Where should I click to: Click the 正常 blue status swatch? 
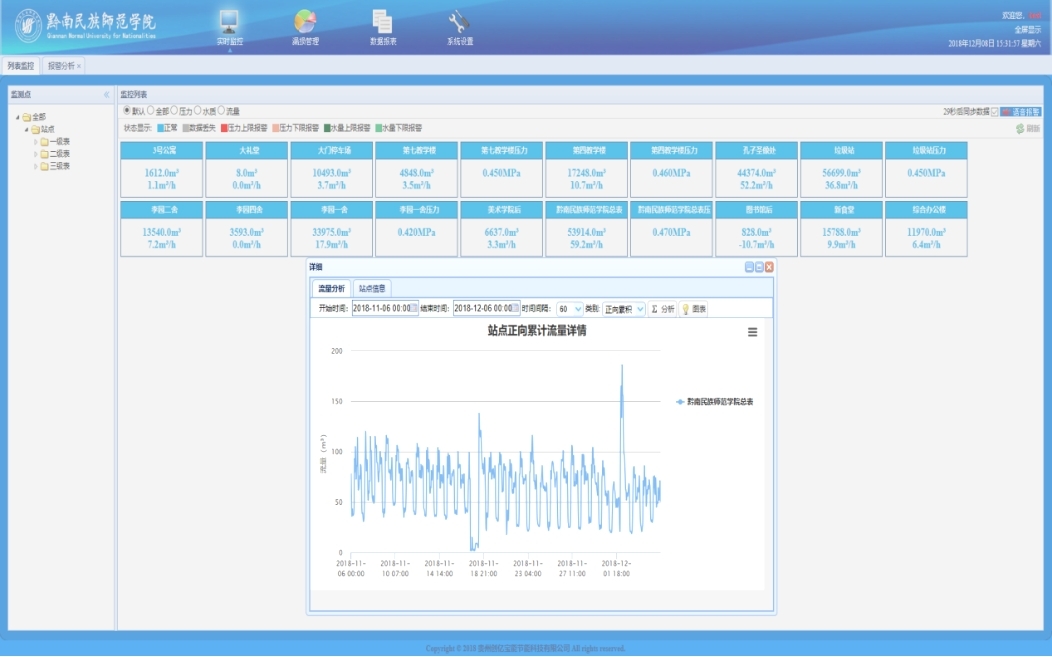161,128
